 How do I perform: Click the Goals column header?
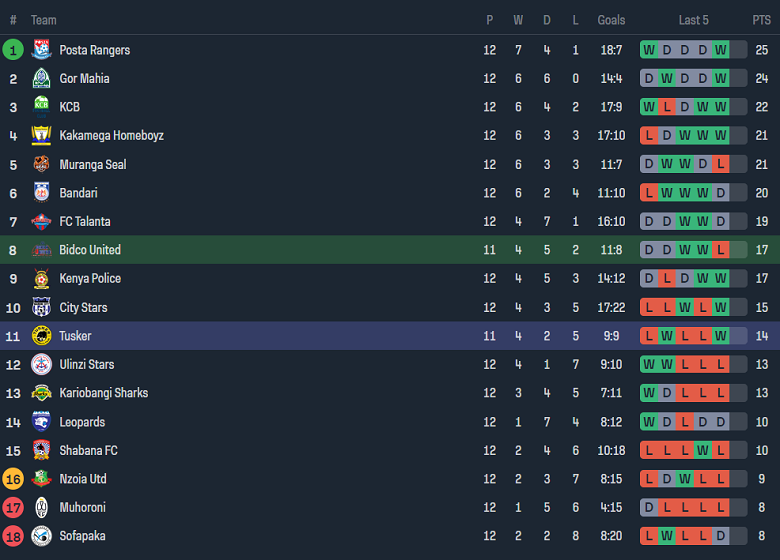[611, 20]
